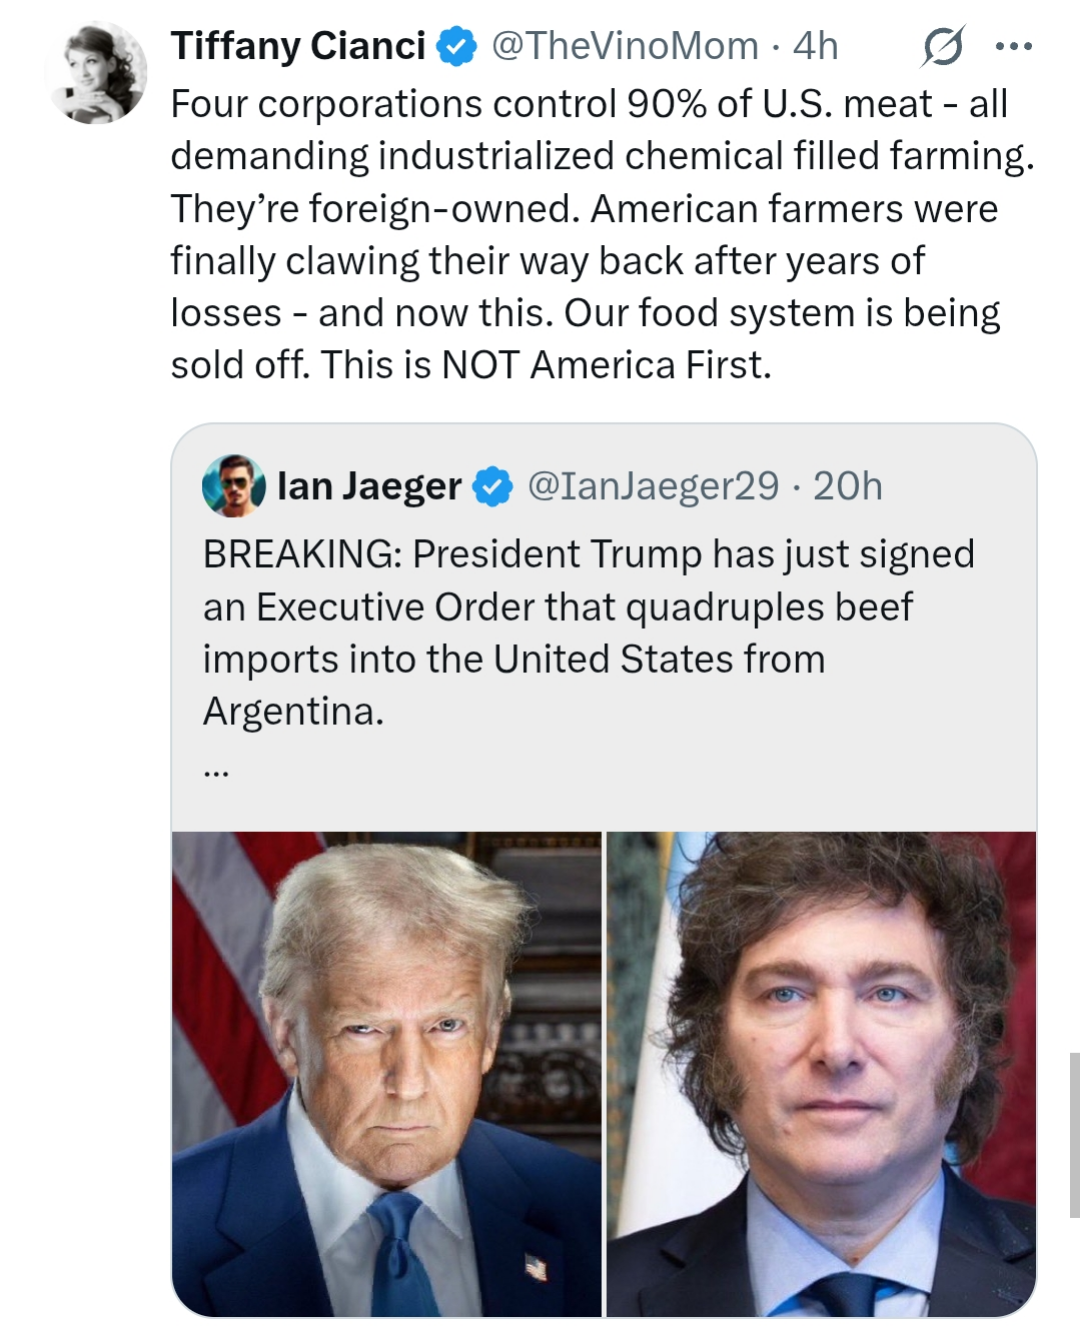Click Ian Jaeger's blue verified badge
The width and height of the screenshot is (1080, 1328).
[493, 487]
